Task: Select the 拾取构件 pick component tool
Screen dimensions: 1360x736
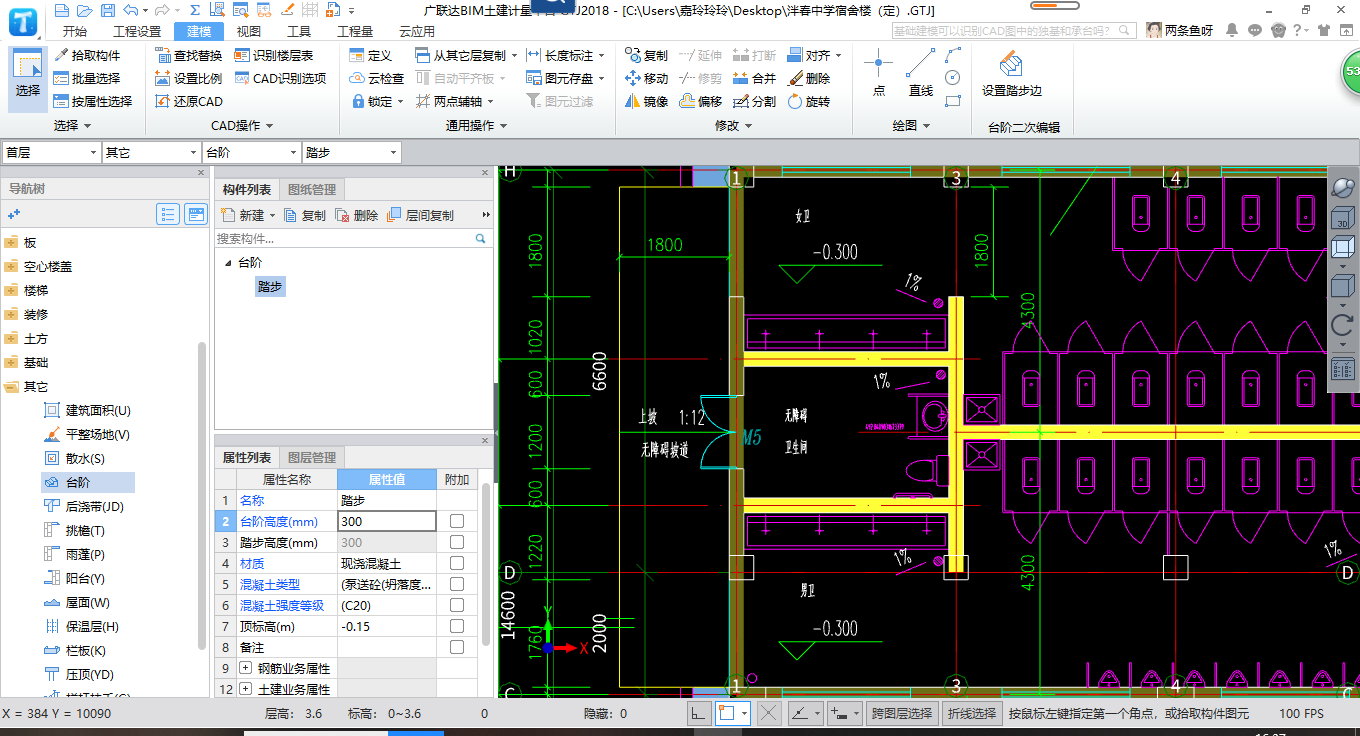Action: coord(87,55)
